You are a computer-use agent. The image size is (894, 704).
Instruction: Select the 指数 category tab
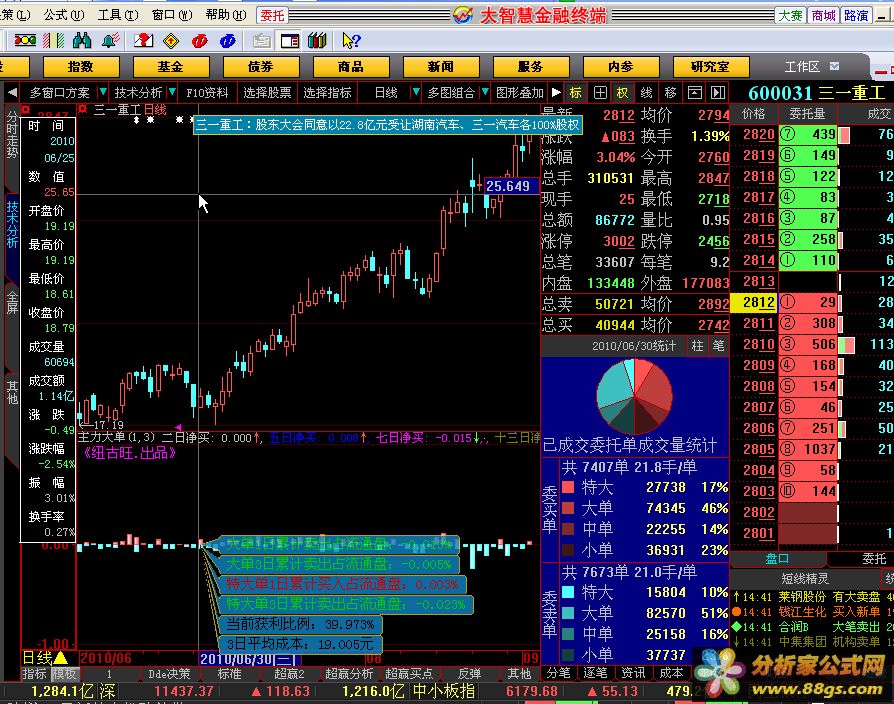(81, 67)
